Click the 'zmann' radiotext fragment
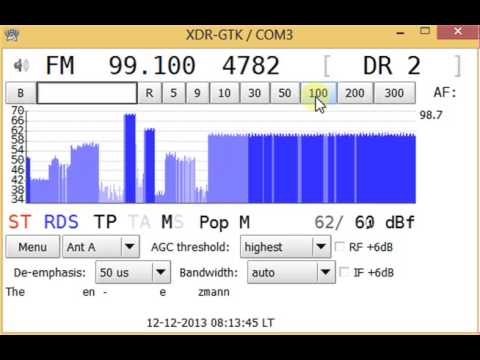Viewport: 480px width, 360px height. coord(214,292)
